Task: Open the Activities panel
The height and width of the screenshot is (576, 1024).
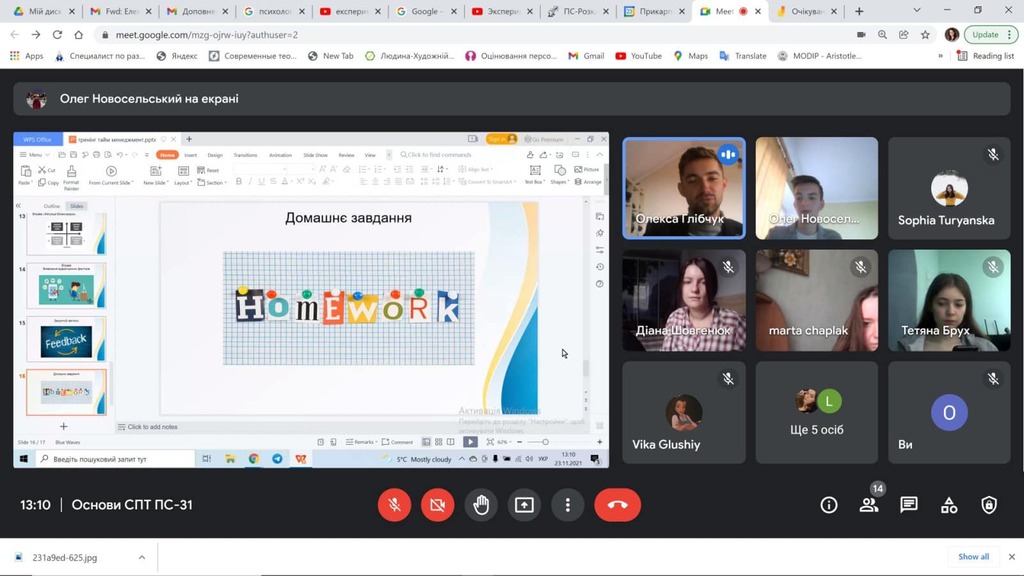Action: 949,505
